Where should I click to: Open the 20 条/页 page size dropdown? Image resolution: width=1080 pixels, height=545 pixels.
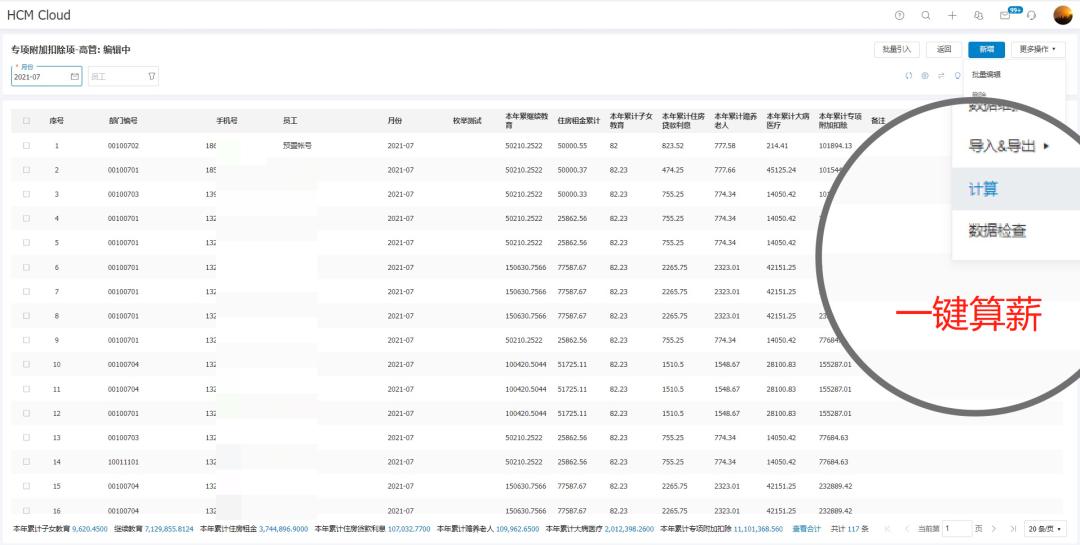1044,528
